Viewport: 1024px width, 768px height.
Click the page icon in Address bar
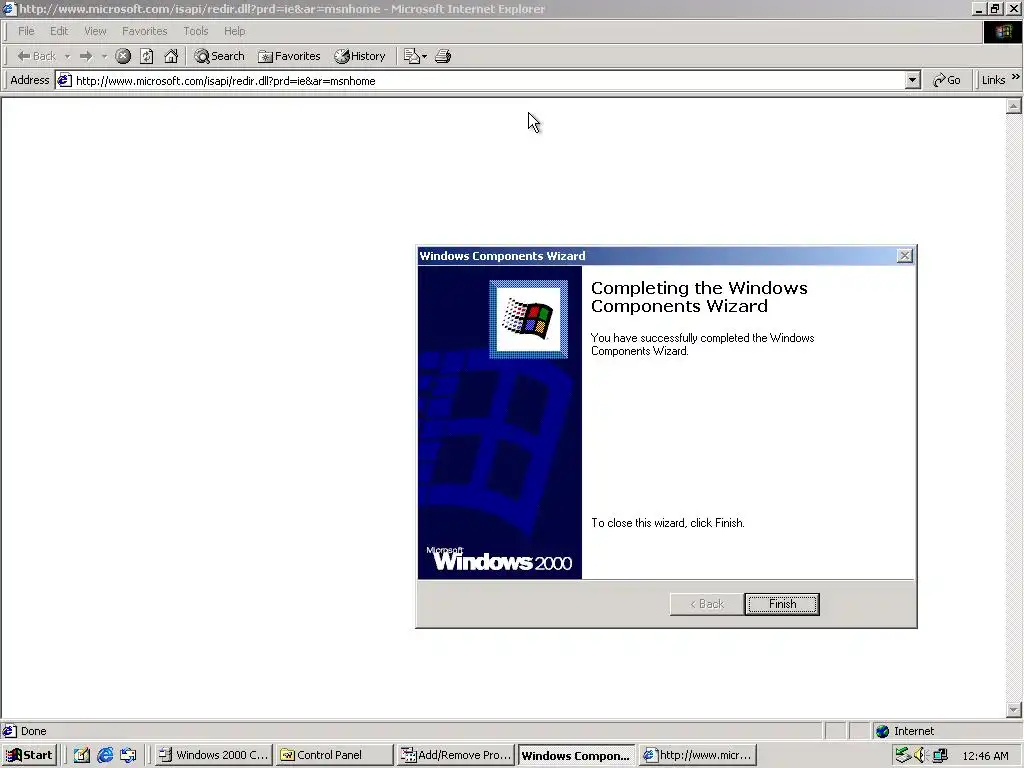[64, 81]
